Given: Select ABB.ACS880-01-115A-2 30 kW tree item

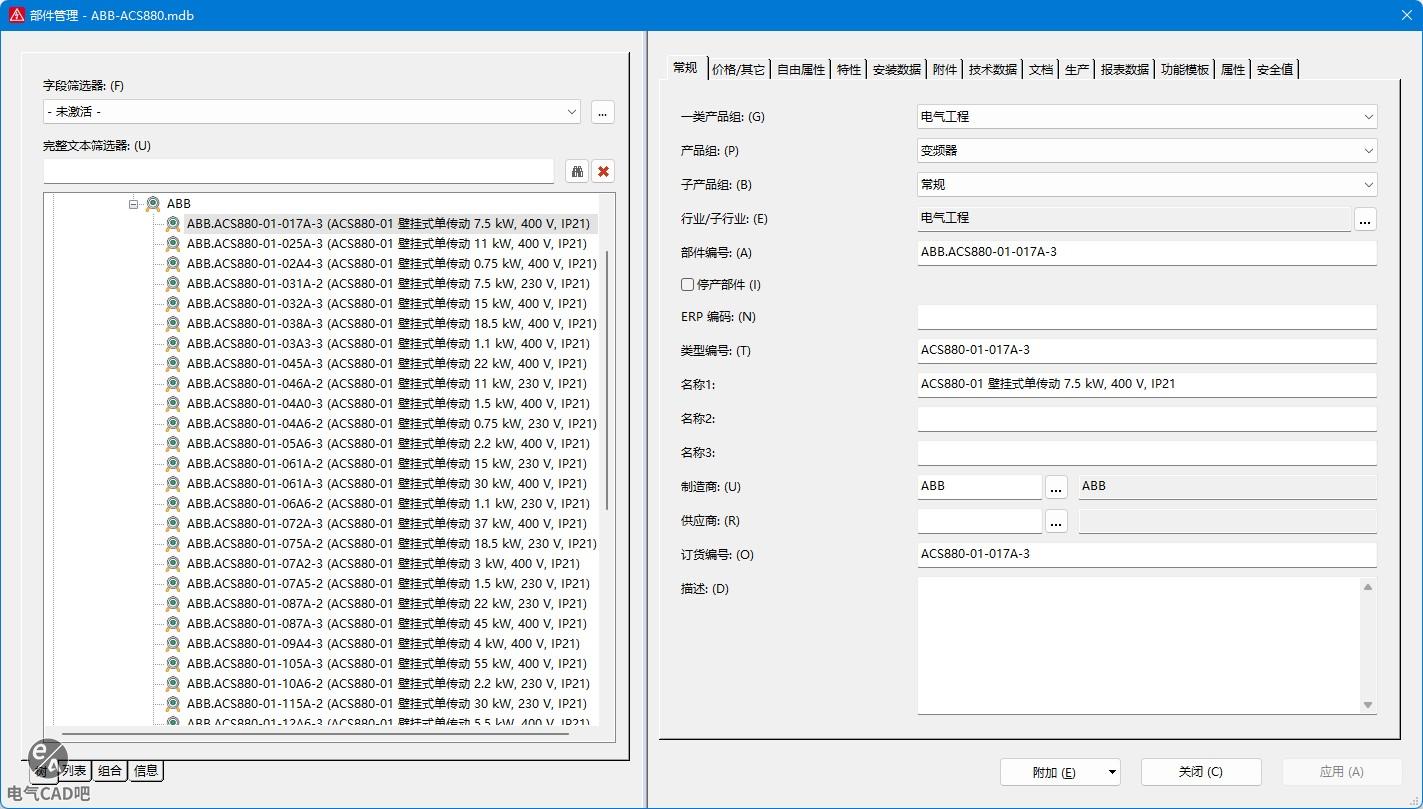Looking at the screenshot, I should pyautogui.click(x=388, y=704).
